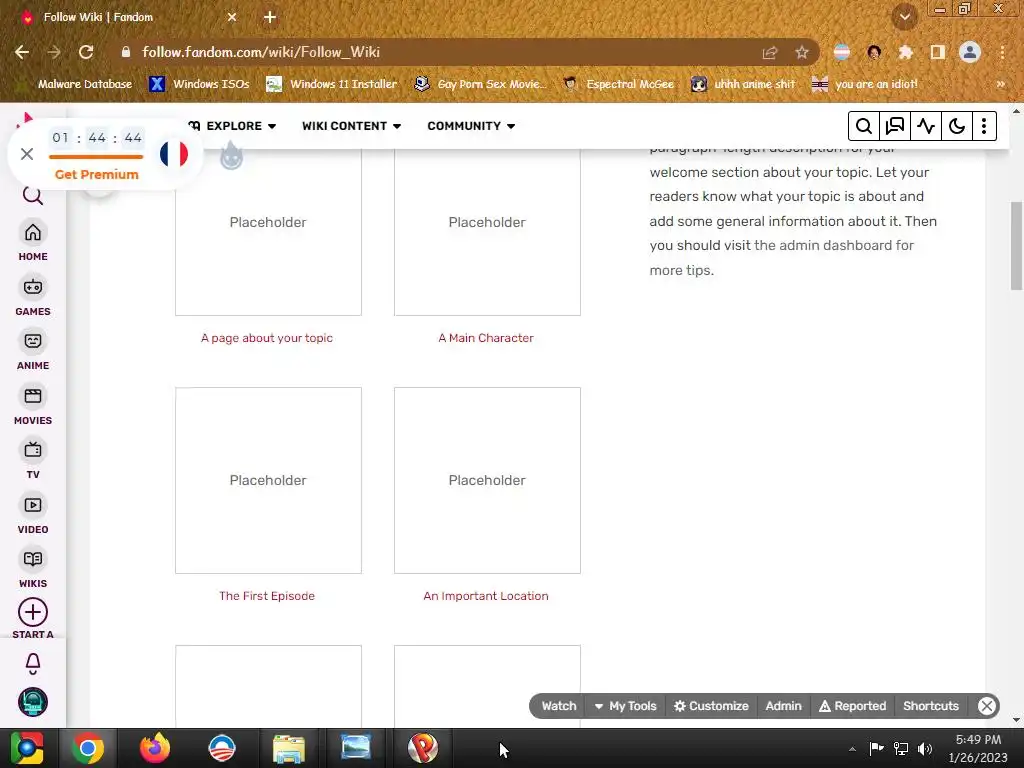Open Fandom search from wiki header
Image resolution: width=1024 pixels, height=768 pixels.
[863, 126]
